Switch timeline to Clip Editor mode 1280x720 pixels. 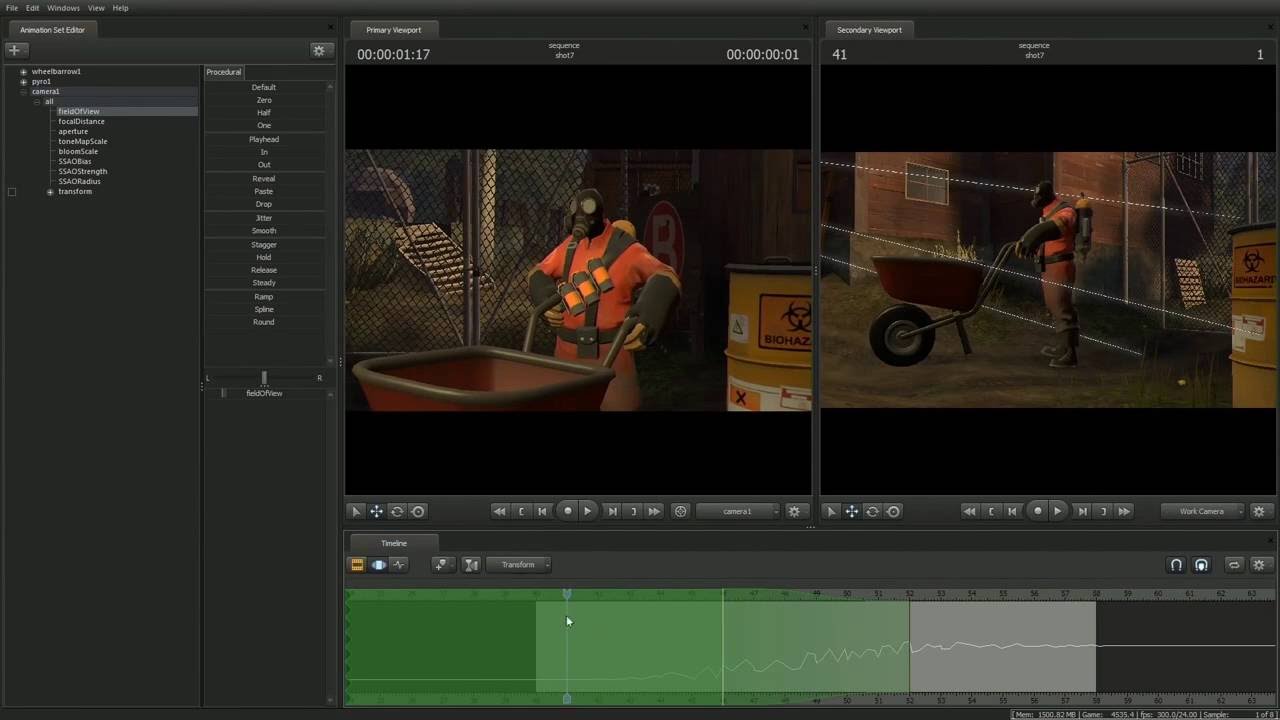pyautogui.click(x=357, y=565)
